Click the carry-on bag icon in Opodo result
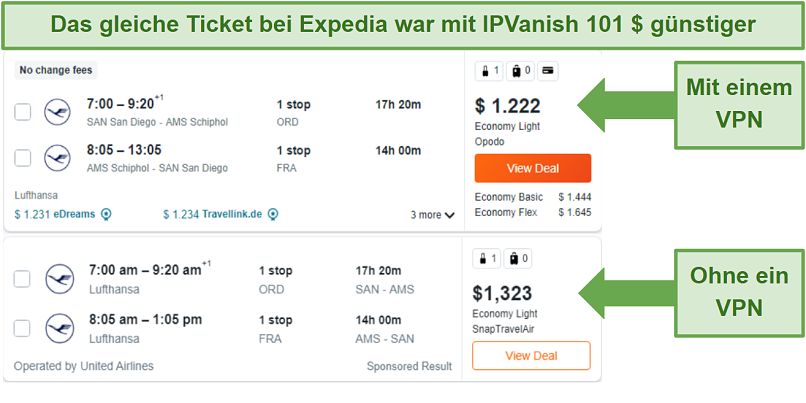The width and height of the screenshot is (806, 403). 489,71
